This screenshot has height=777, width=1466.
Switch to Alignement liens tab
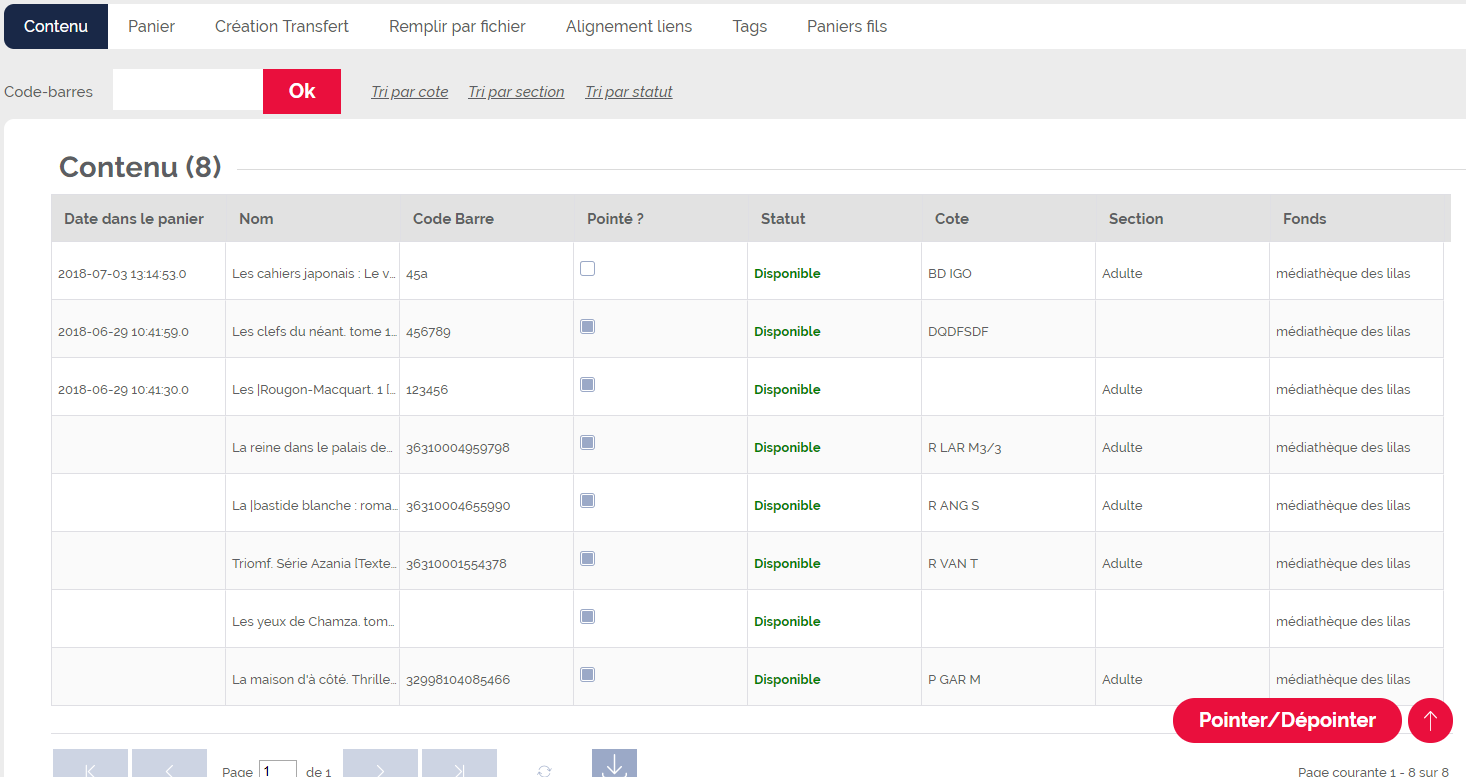pos(629,26)
